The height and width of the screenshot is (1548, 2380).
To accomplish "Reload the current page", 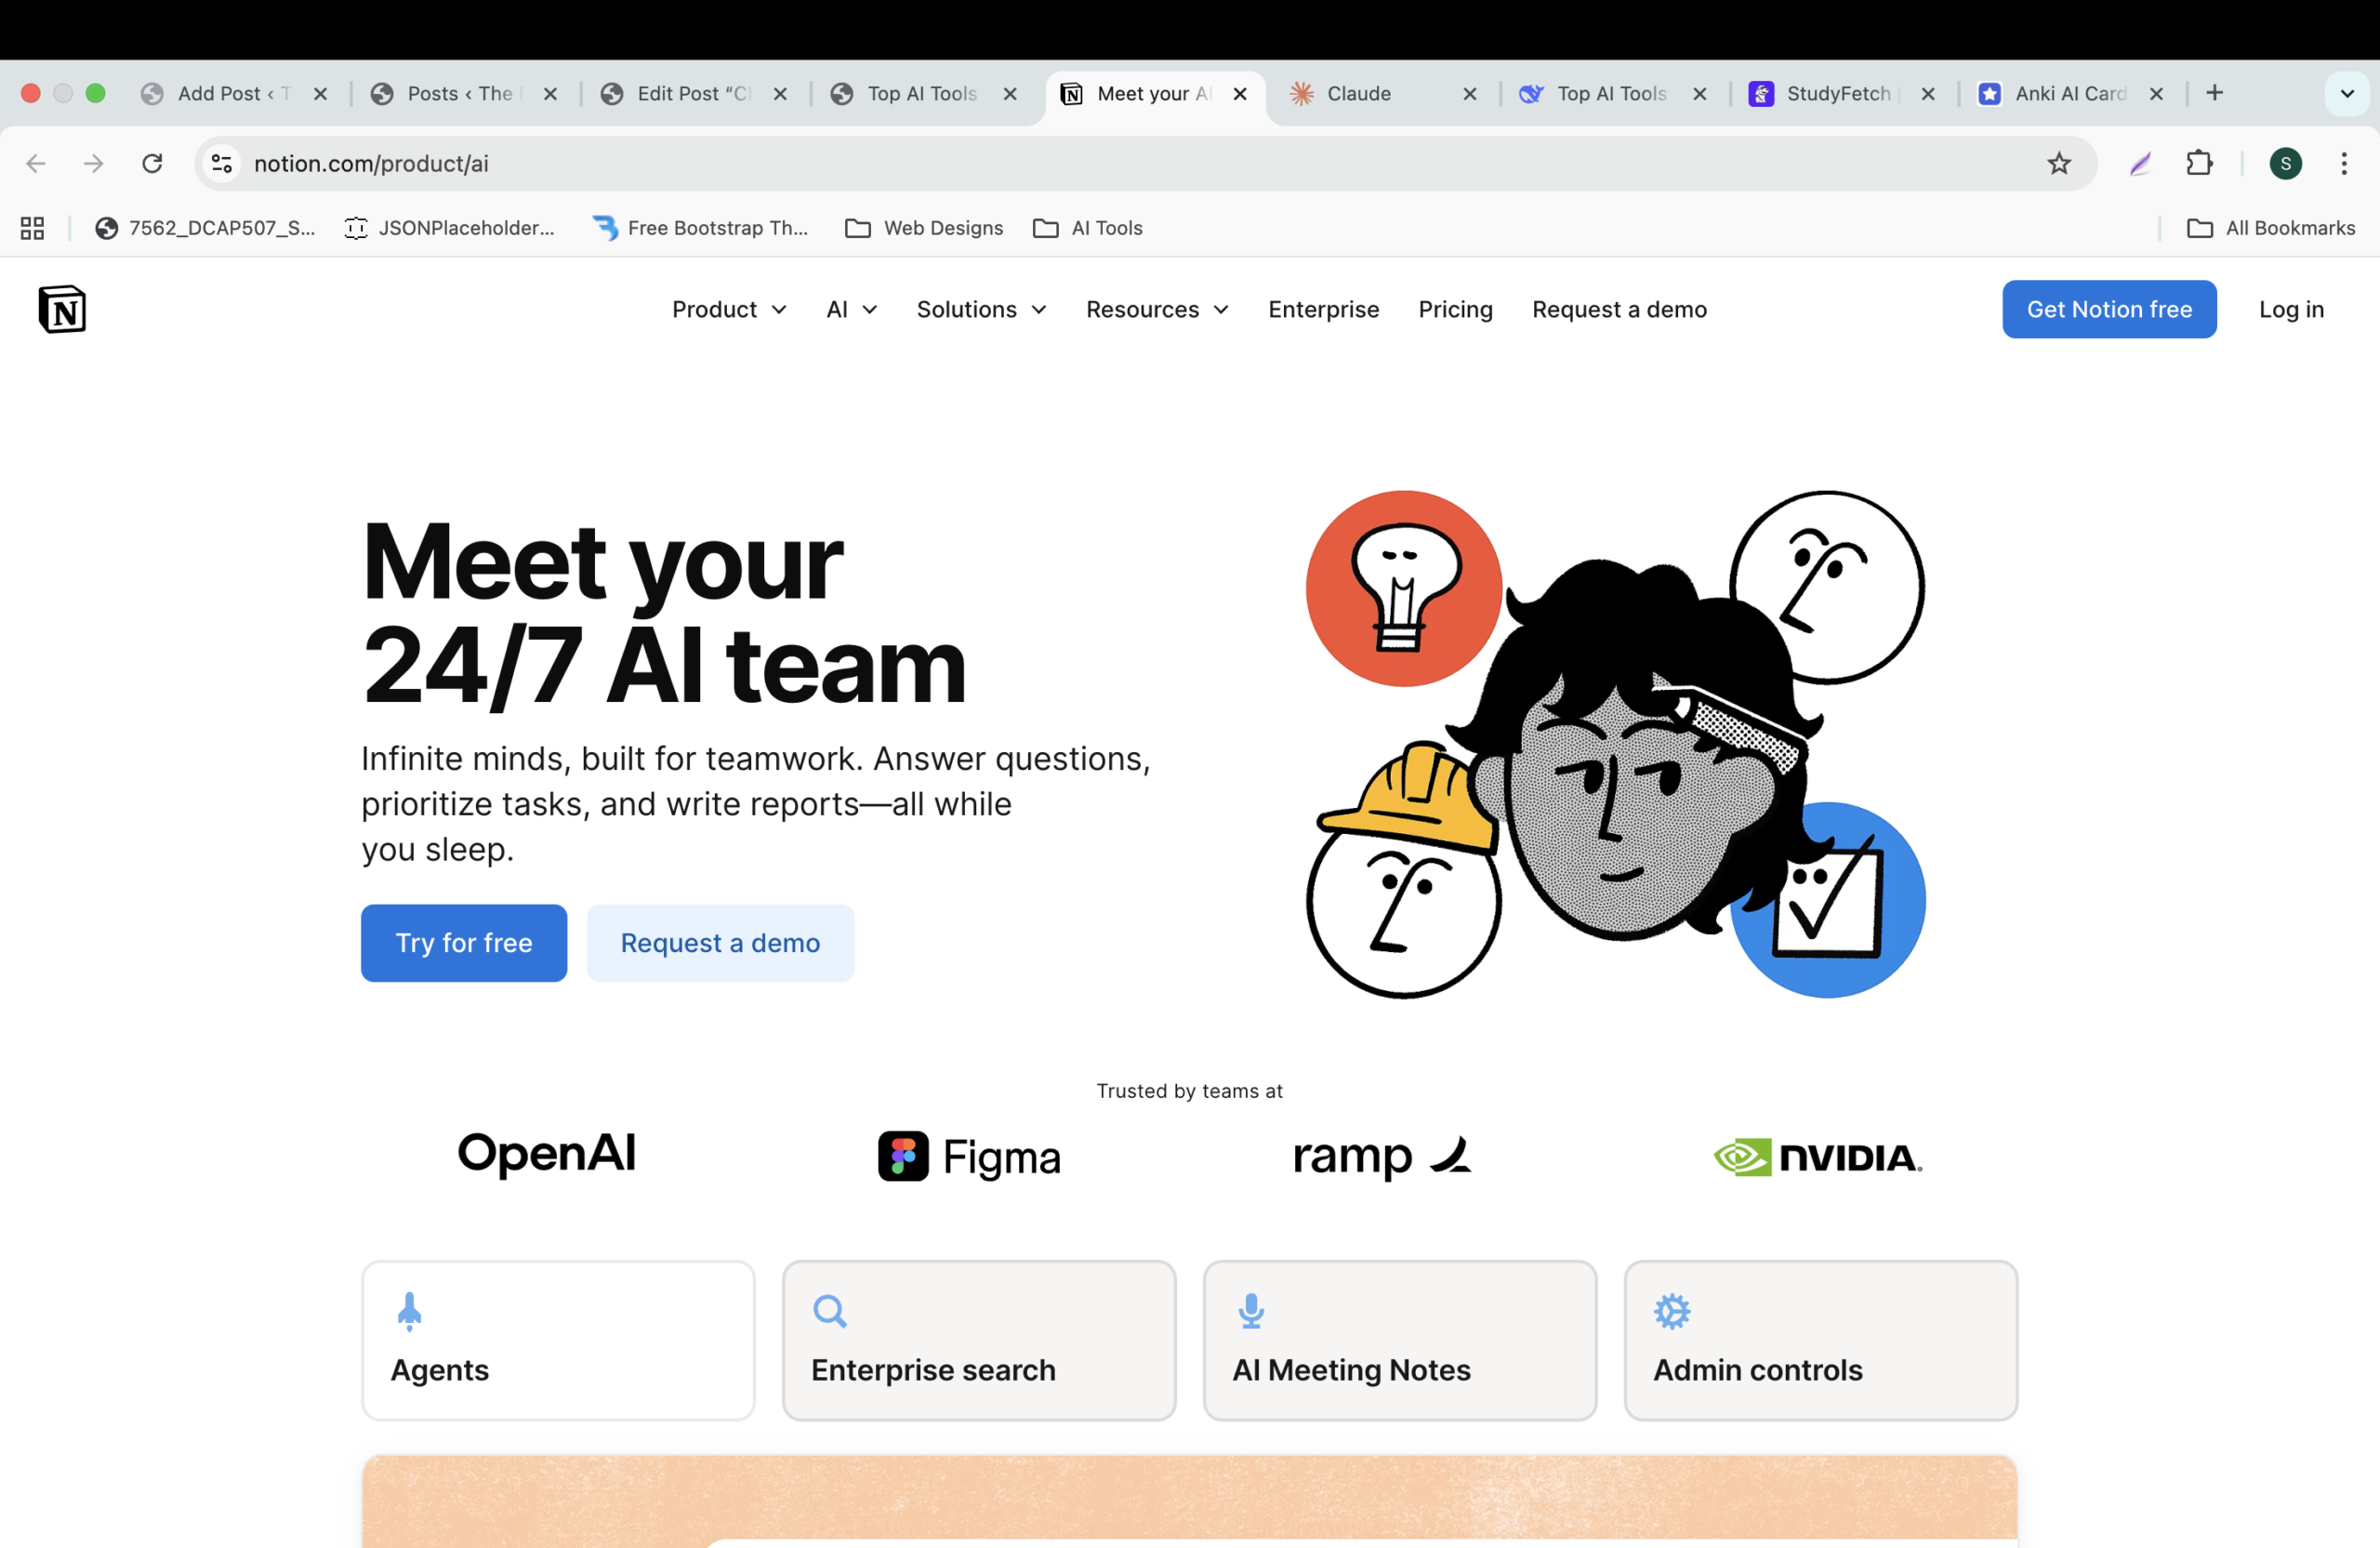I will (152, 163).
